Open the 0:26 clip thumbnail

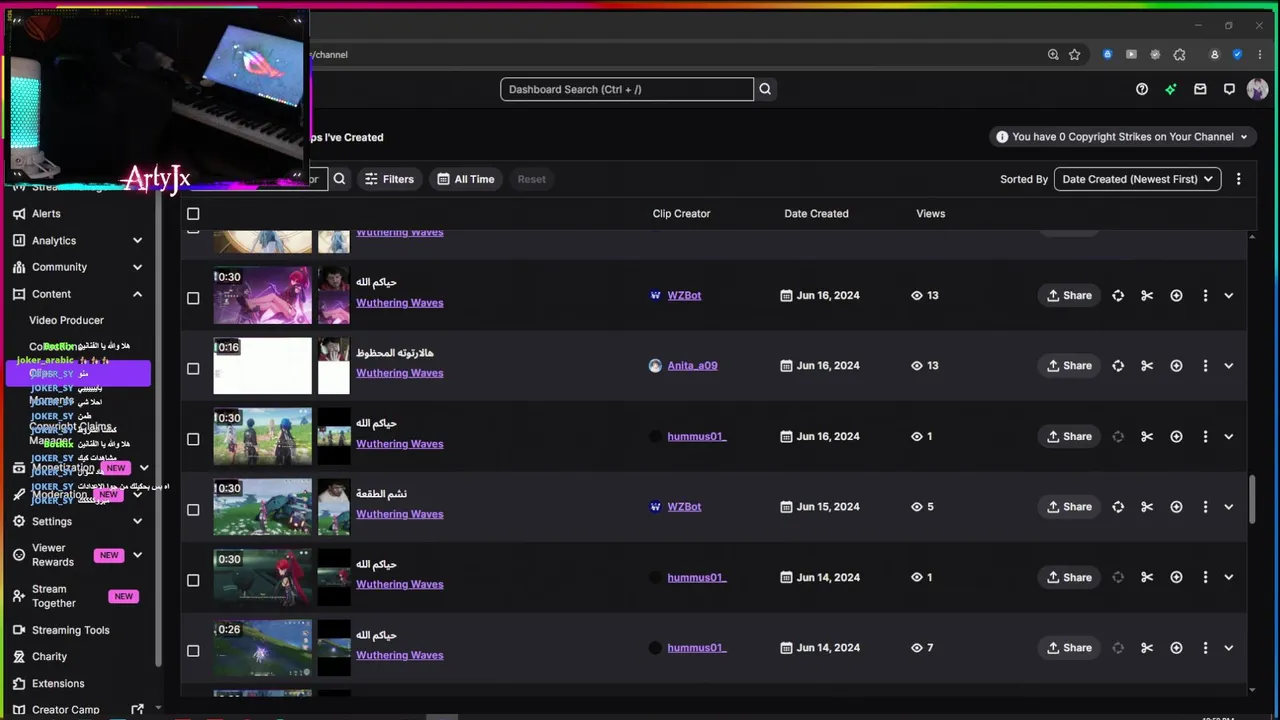[262, 648]
